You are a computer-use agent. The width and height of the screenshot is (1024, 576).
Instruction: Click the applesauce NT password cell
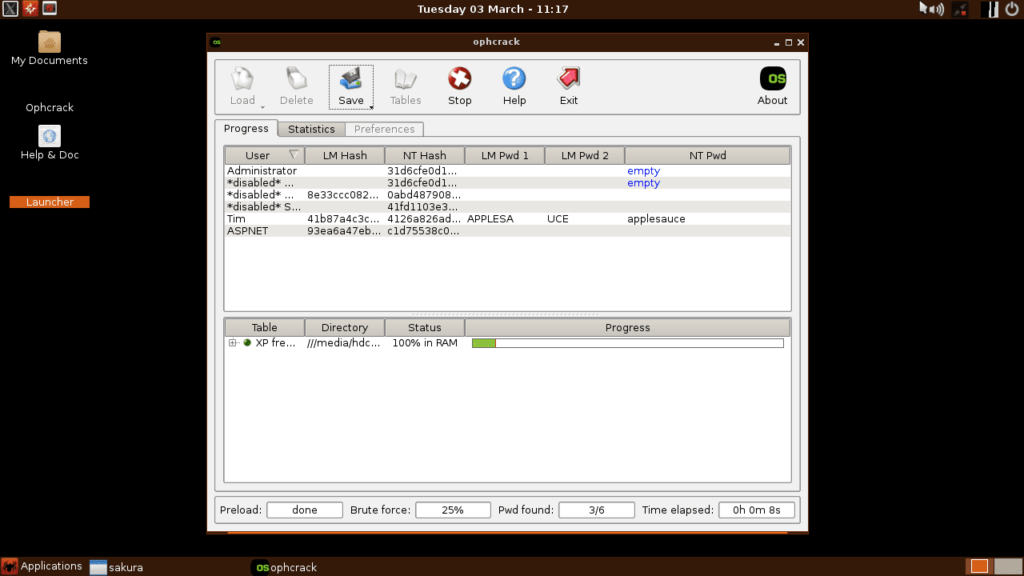[656, 219]
